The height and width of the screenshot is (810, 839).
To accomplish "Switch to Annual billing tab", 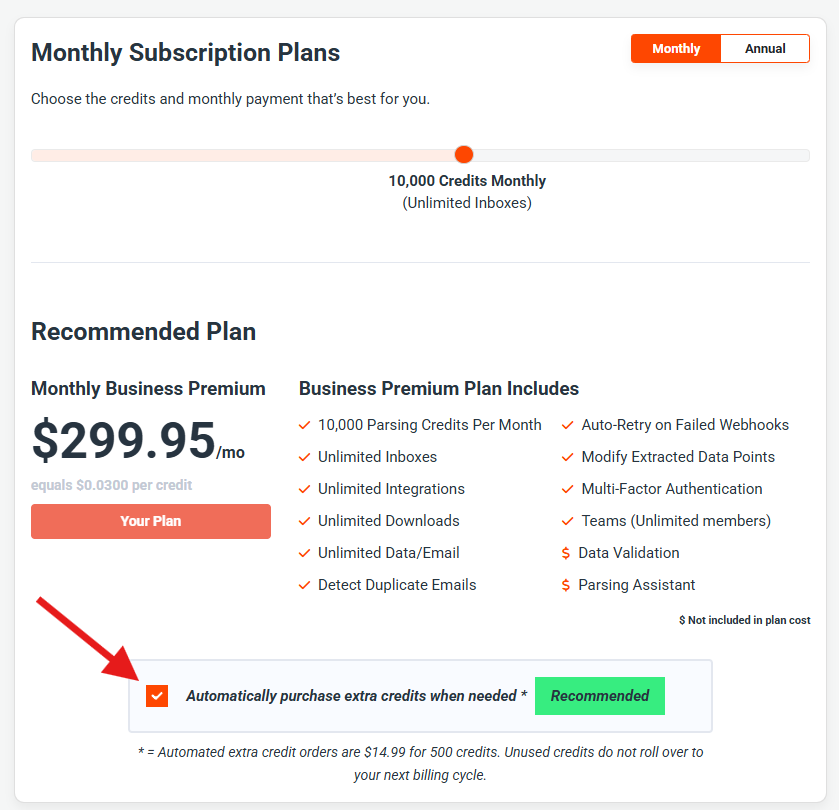I will coord(765,49).
